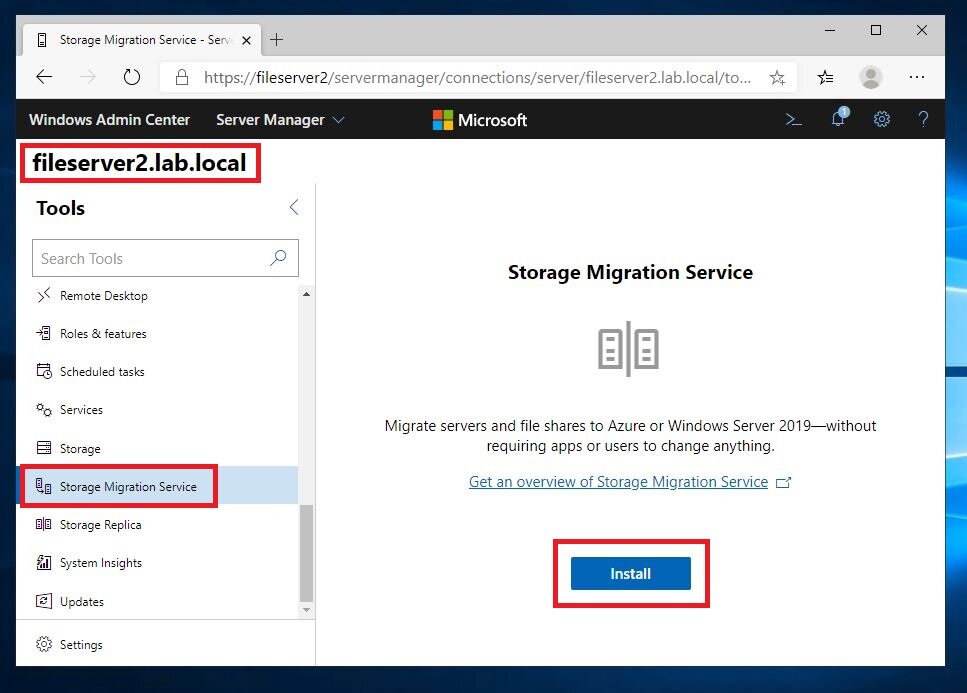Click the browser forward arrow

click(x=88, y=77)
